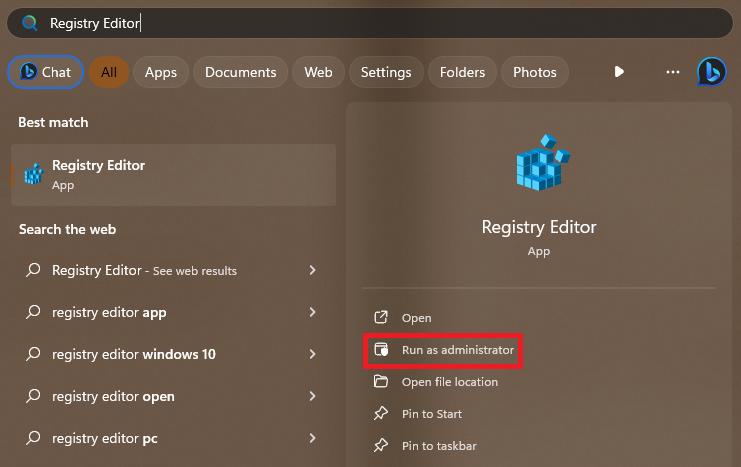Click the large Registry Editor app icon
Viewport: 741px width, 467px height.
541,160
